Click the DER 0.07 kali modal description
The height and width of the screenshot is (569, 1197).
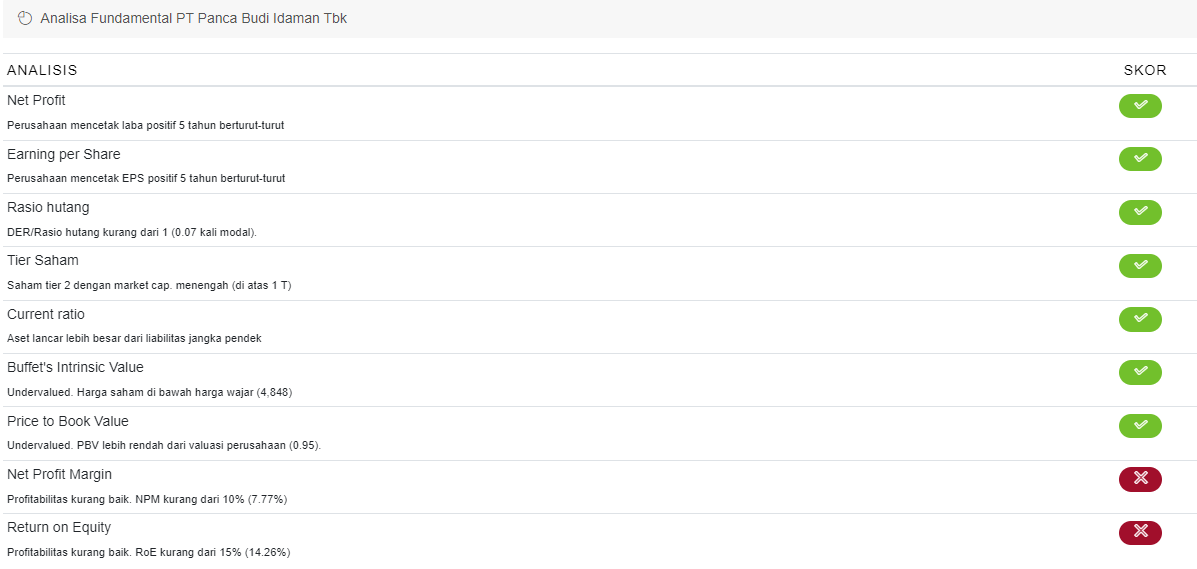click(x=132, y=232)
